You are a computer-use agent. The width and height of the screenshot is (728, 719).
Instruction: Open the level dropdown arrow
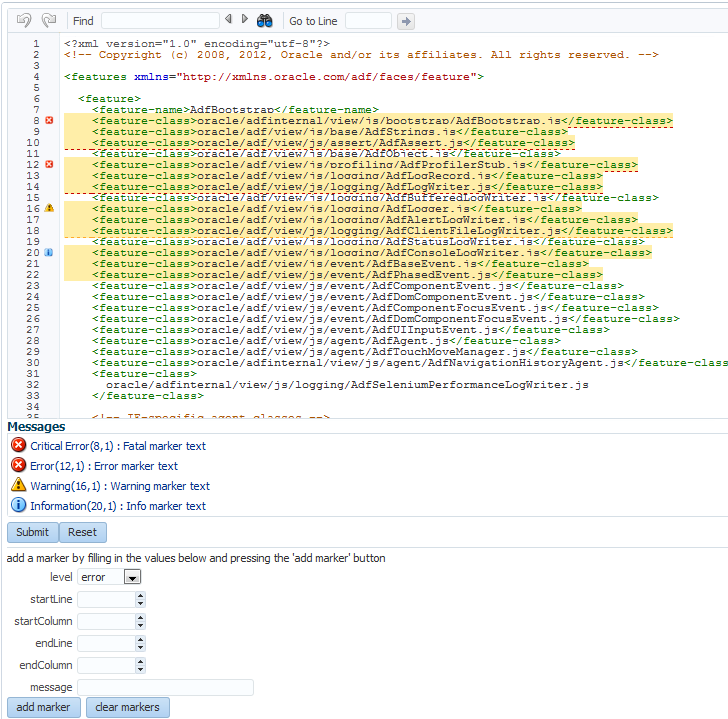coord(132,577)
